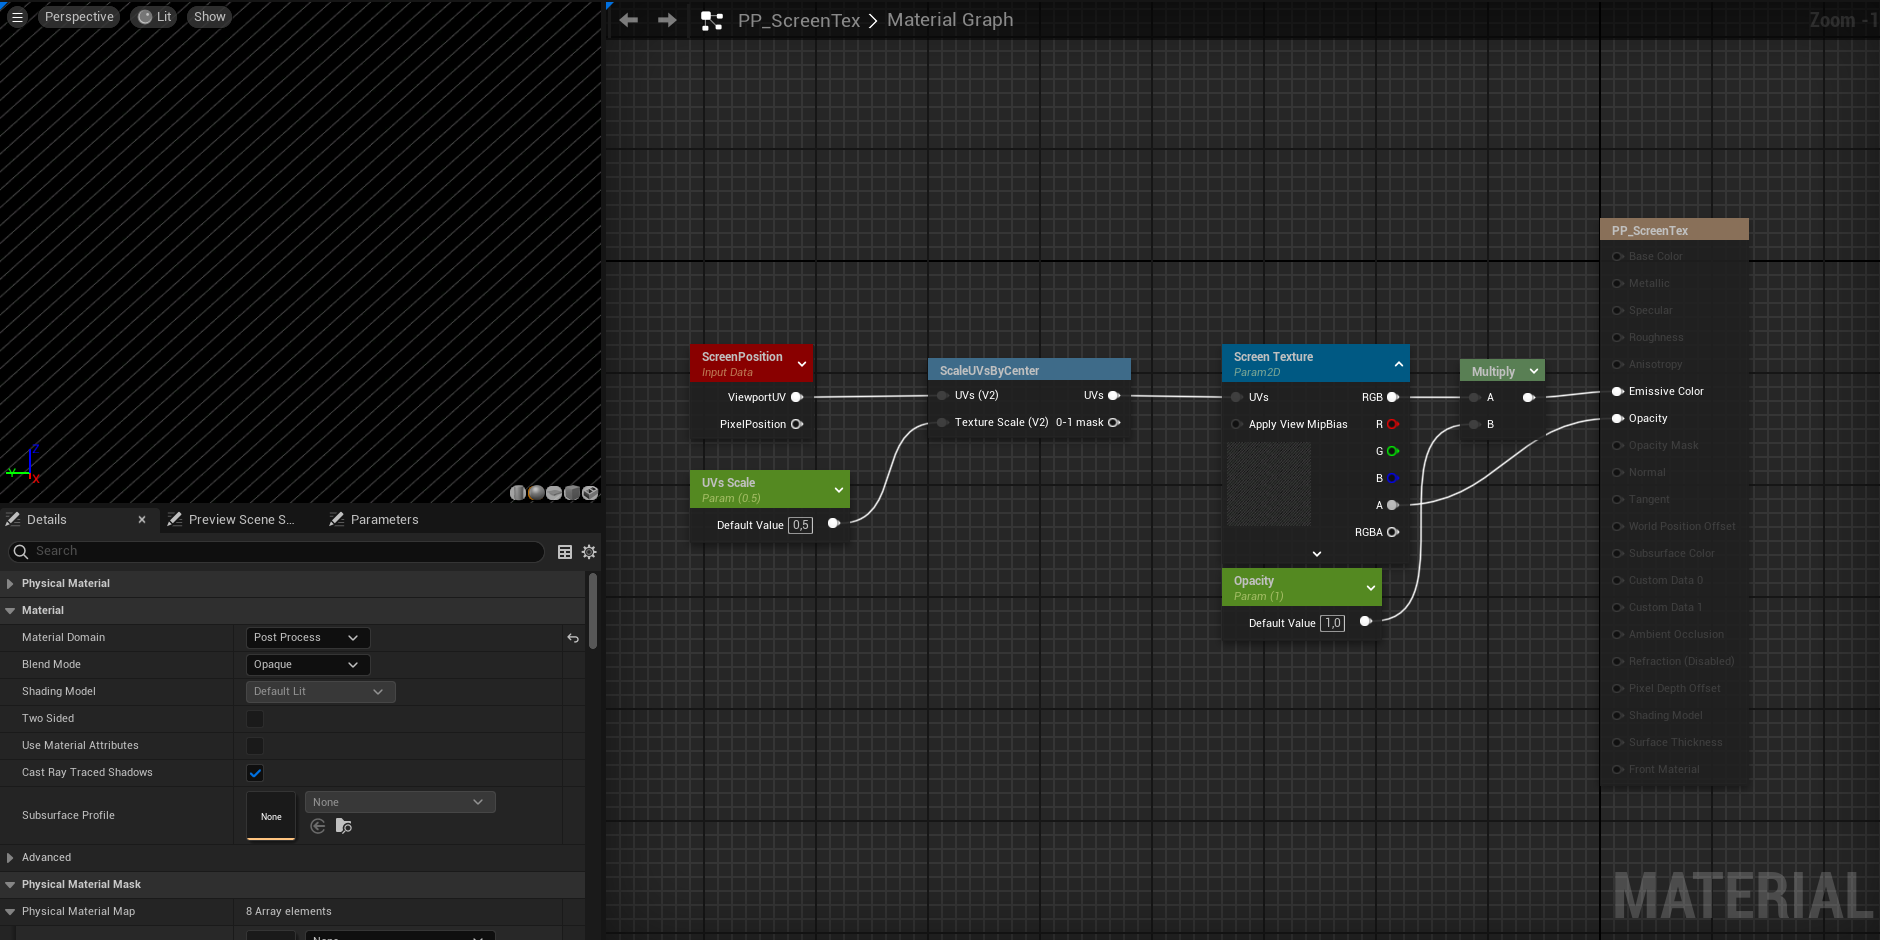Collapse the Material section
Image resolution: width=1880 pixels, height=940 pixels.
point(10,610)
